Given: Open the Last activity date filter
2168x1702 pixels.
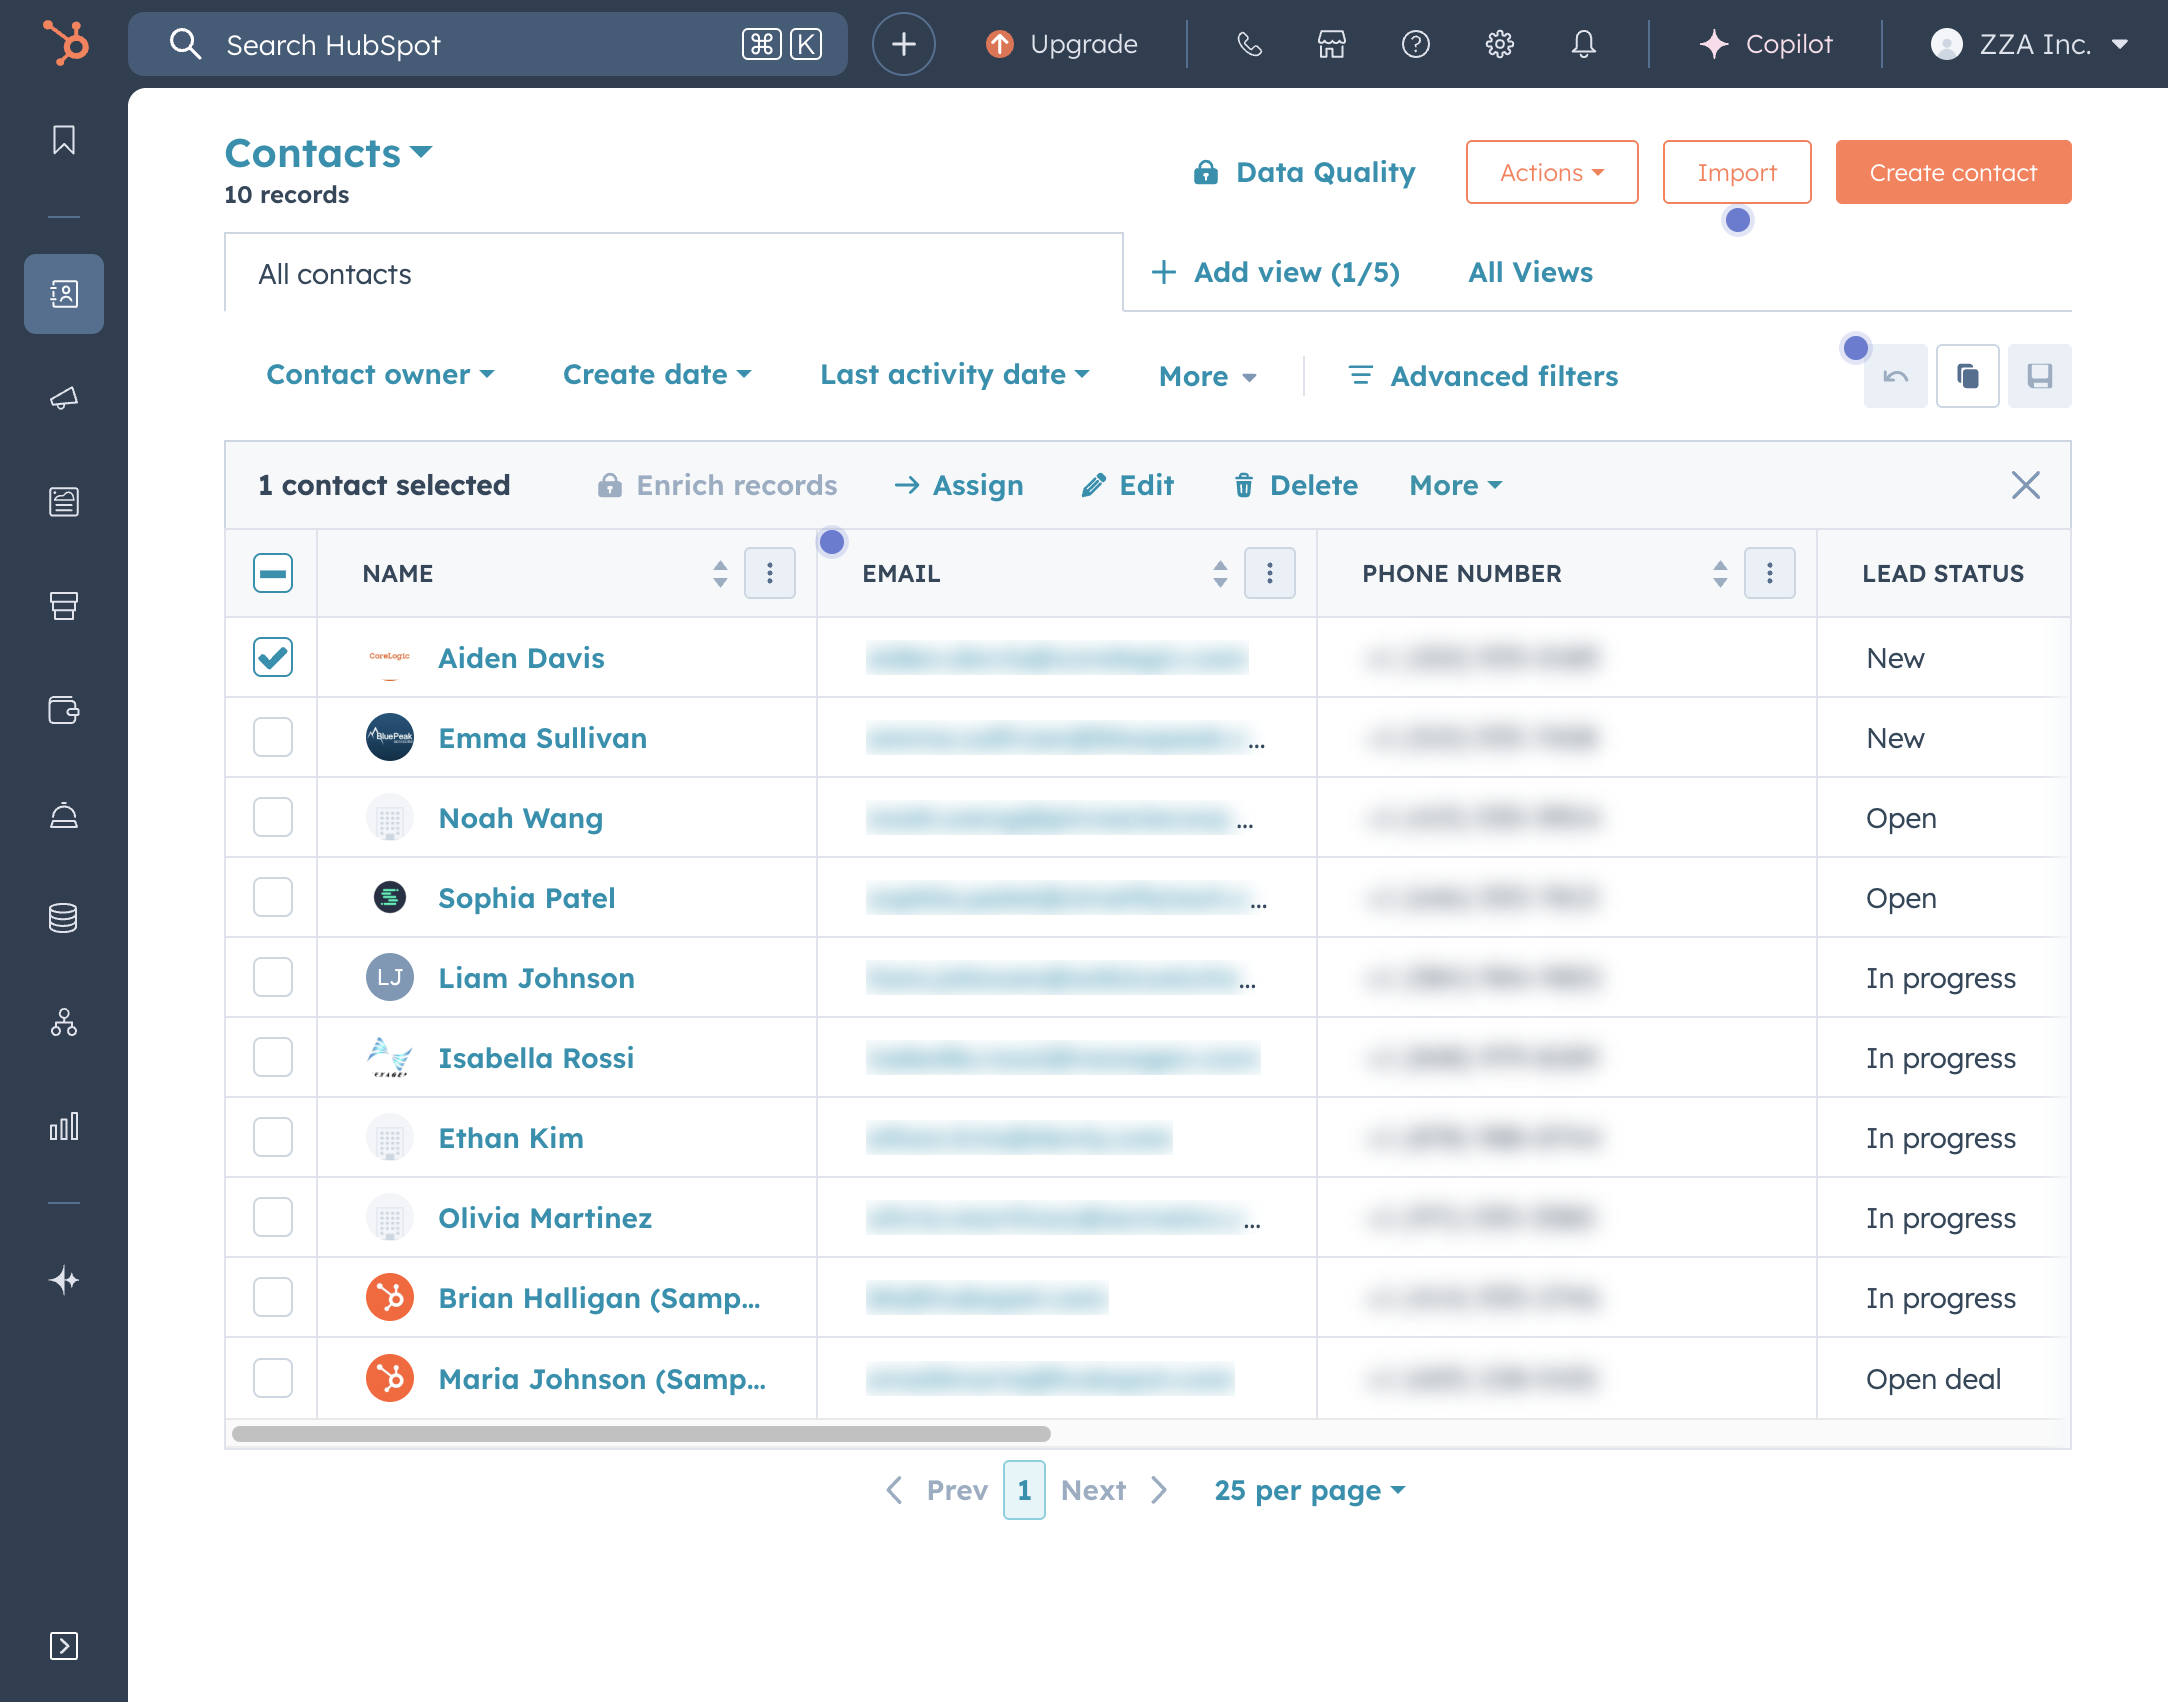Looking at the screenshot, I should coord(954,375).
